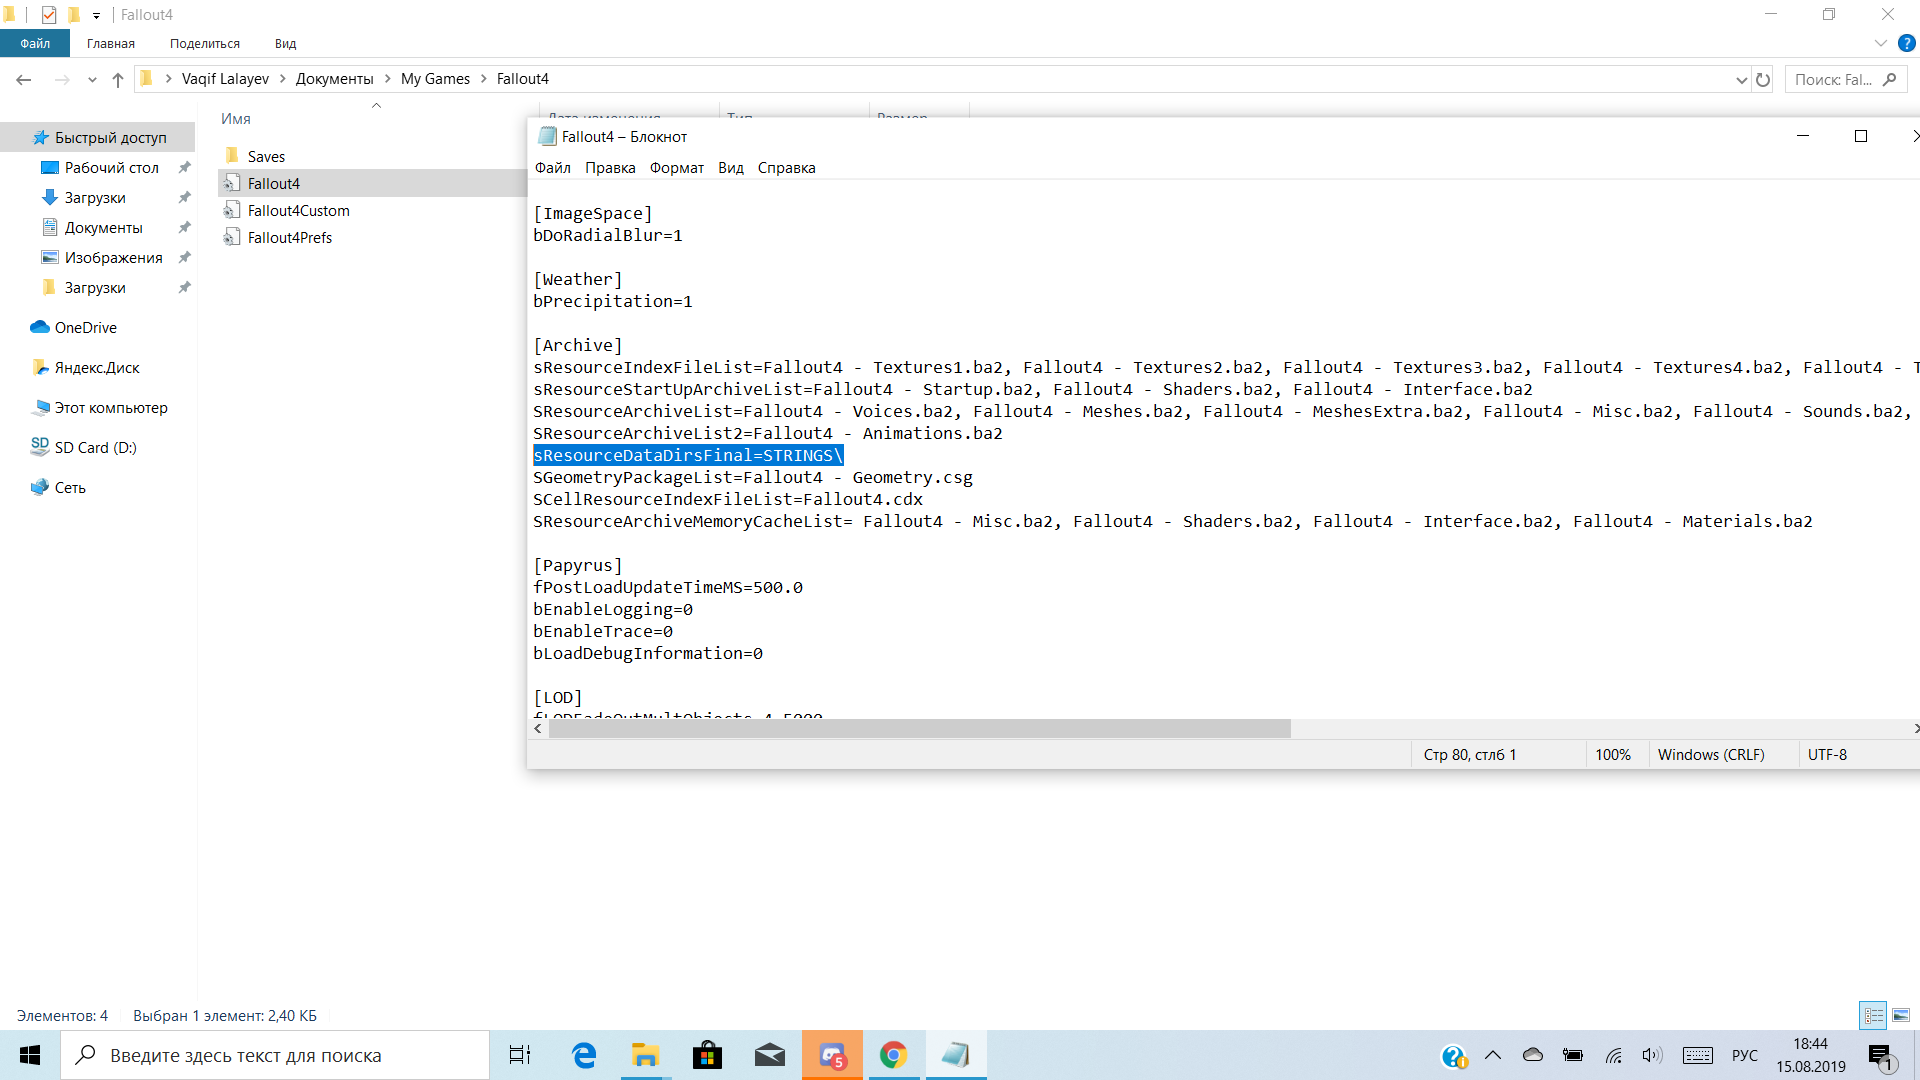
Task: Expand the Explorer ribbon chevron
Action: click(x=1880, y=44)
